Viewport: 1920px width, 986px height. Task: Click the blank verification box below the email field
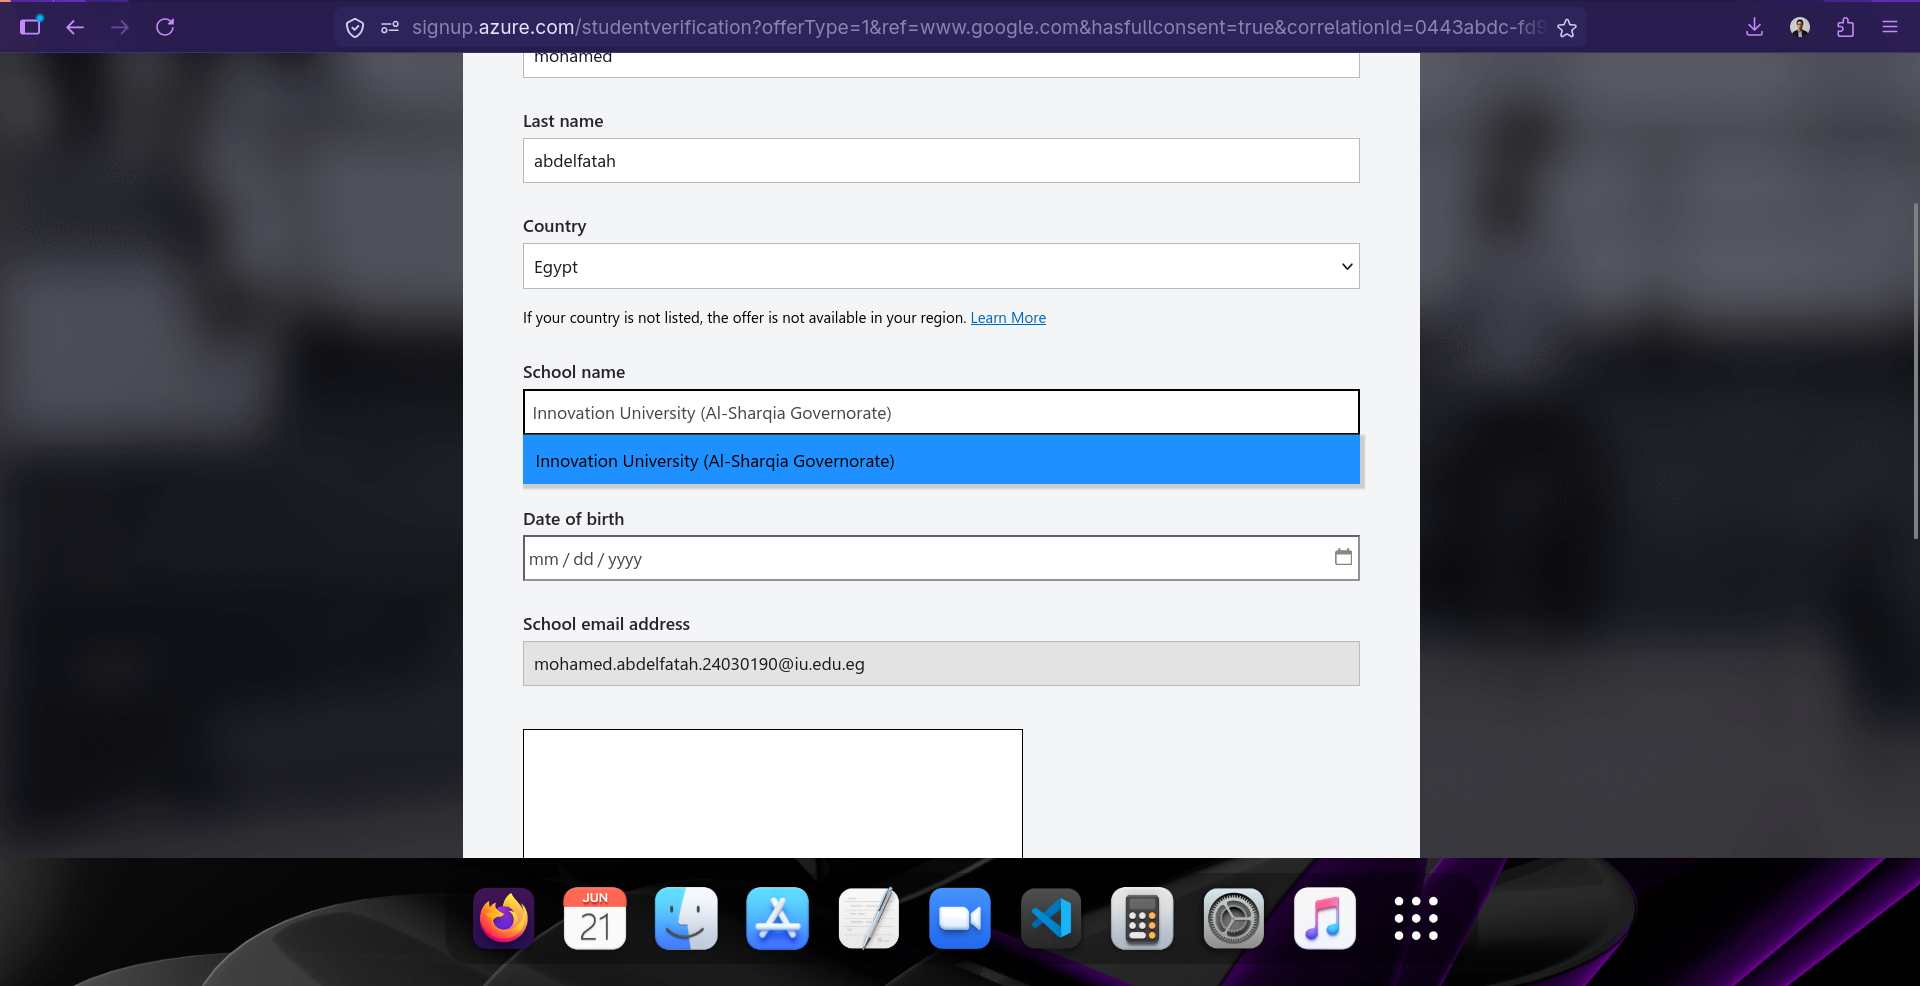[773, 793]
